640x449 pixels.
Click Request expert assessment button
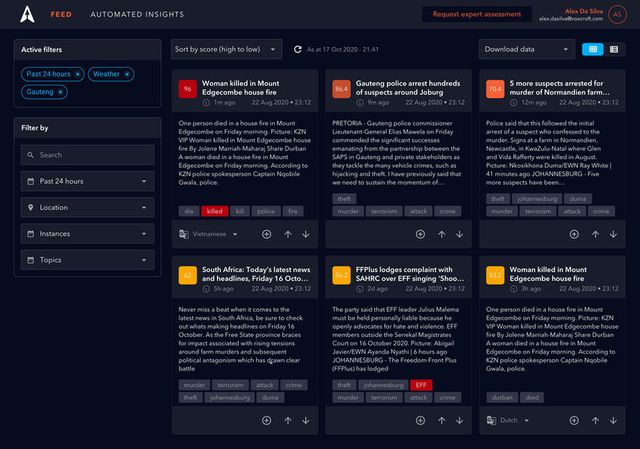point(477,14)
